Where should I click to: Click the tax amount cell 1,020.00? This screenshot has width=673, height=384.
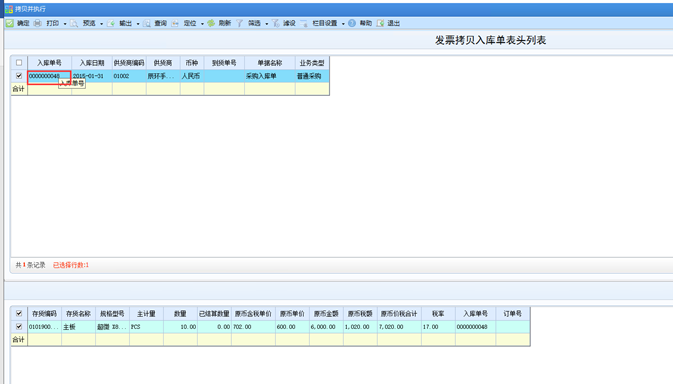point(360,327)
